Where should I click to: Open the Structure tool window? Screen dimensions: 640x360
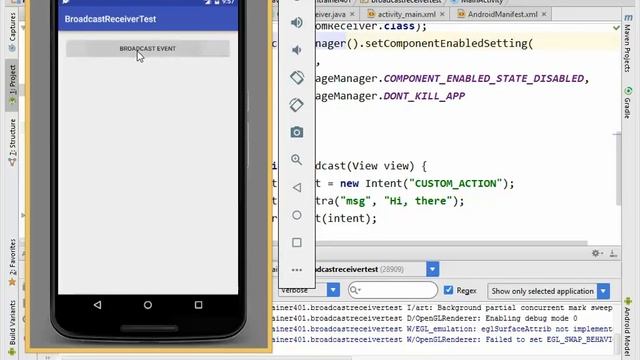(x=12, y=142)
